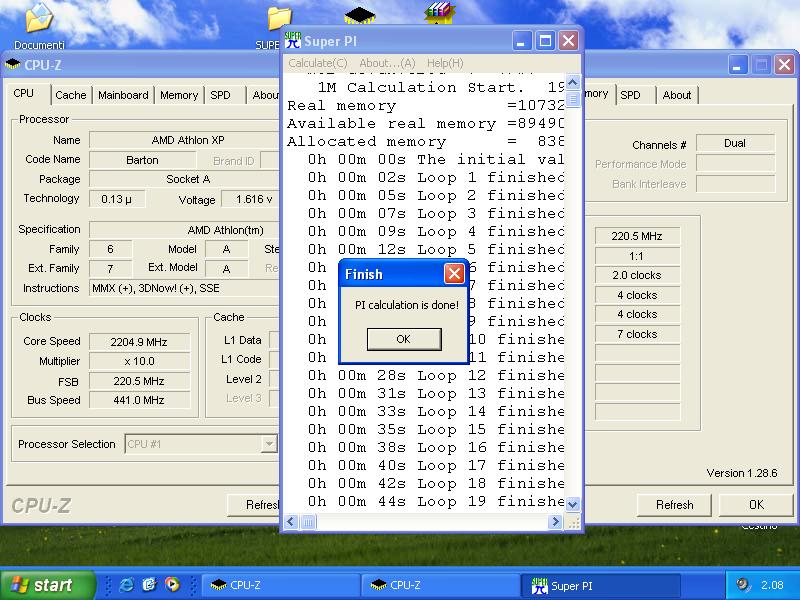Viewport: 800px width, 600px height.
Task: Launch Internet Explorer from quick launch
Action: (126, 584)
